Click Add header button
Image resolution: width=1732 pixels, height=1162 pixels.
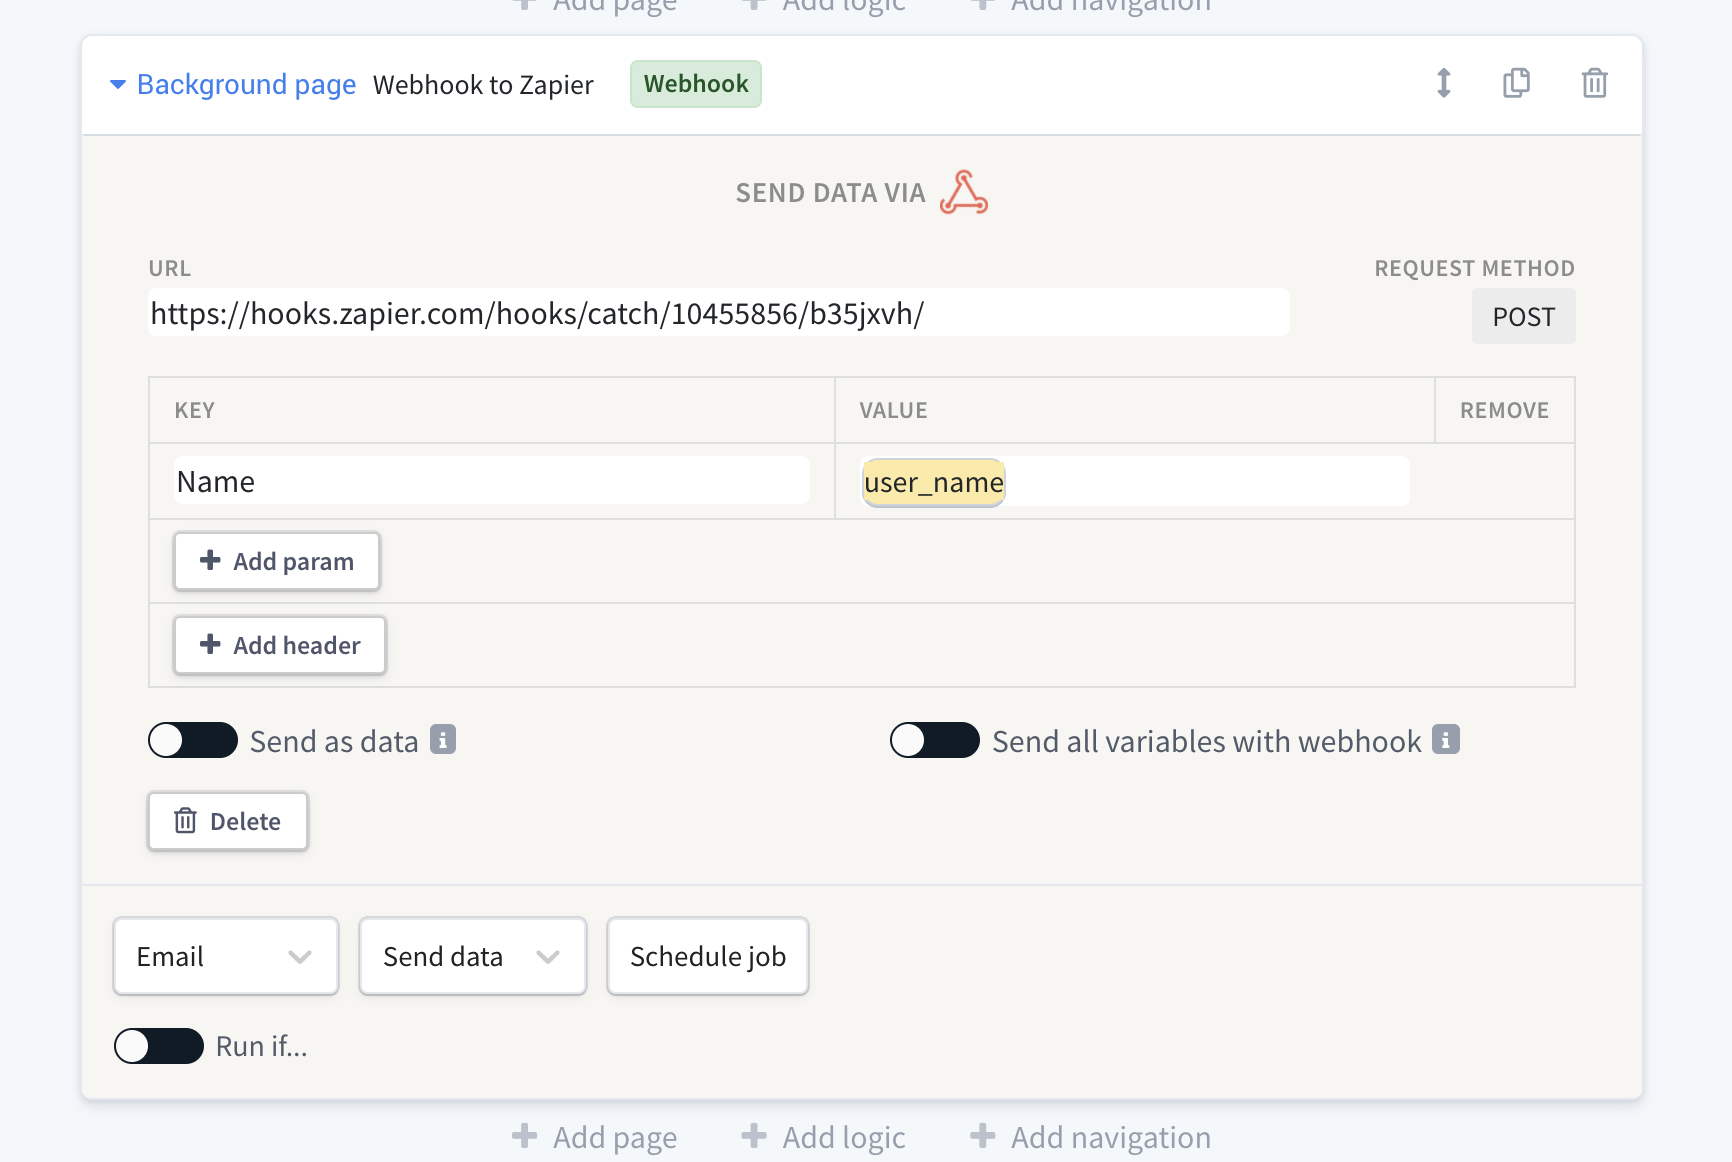click(280, 645)
